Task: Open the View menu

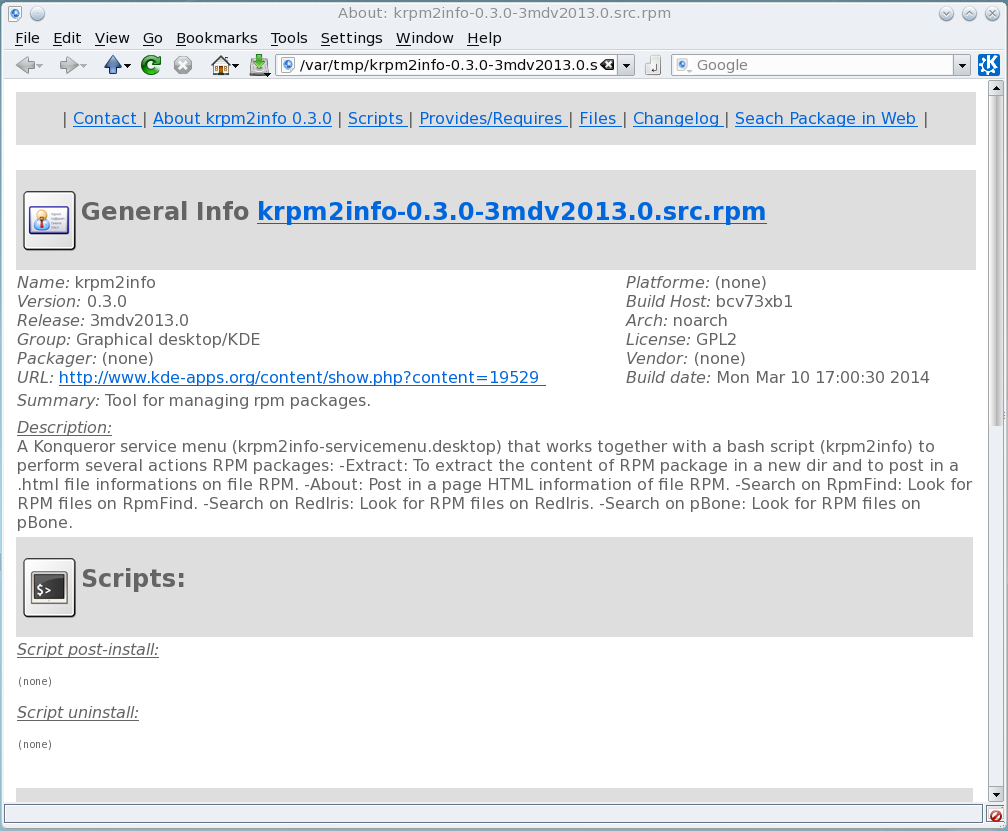Action: click(112, 38)
